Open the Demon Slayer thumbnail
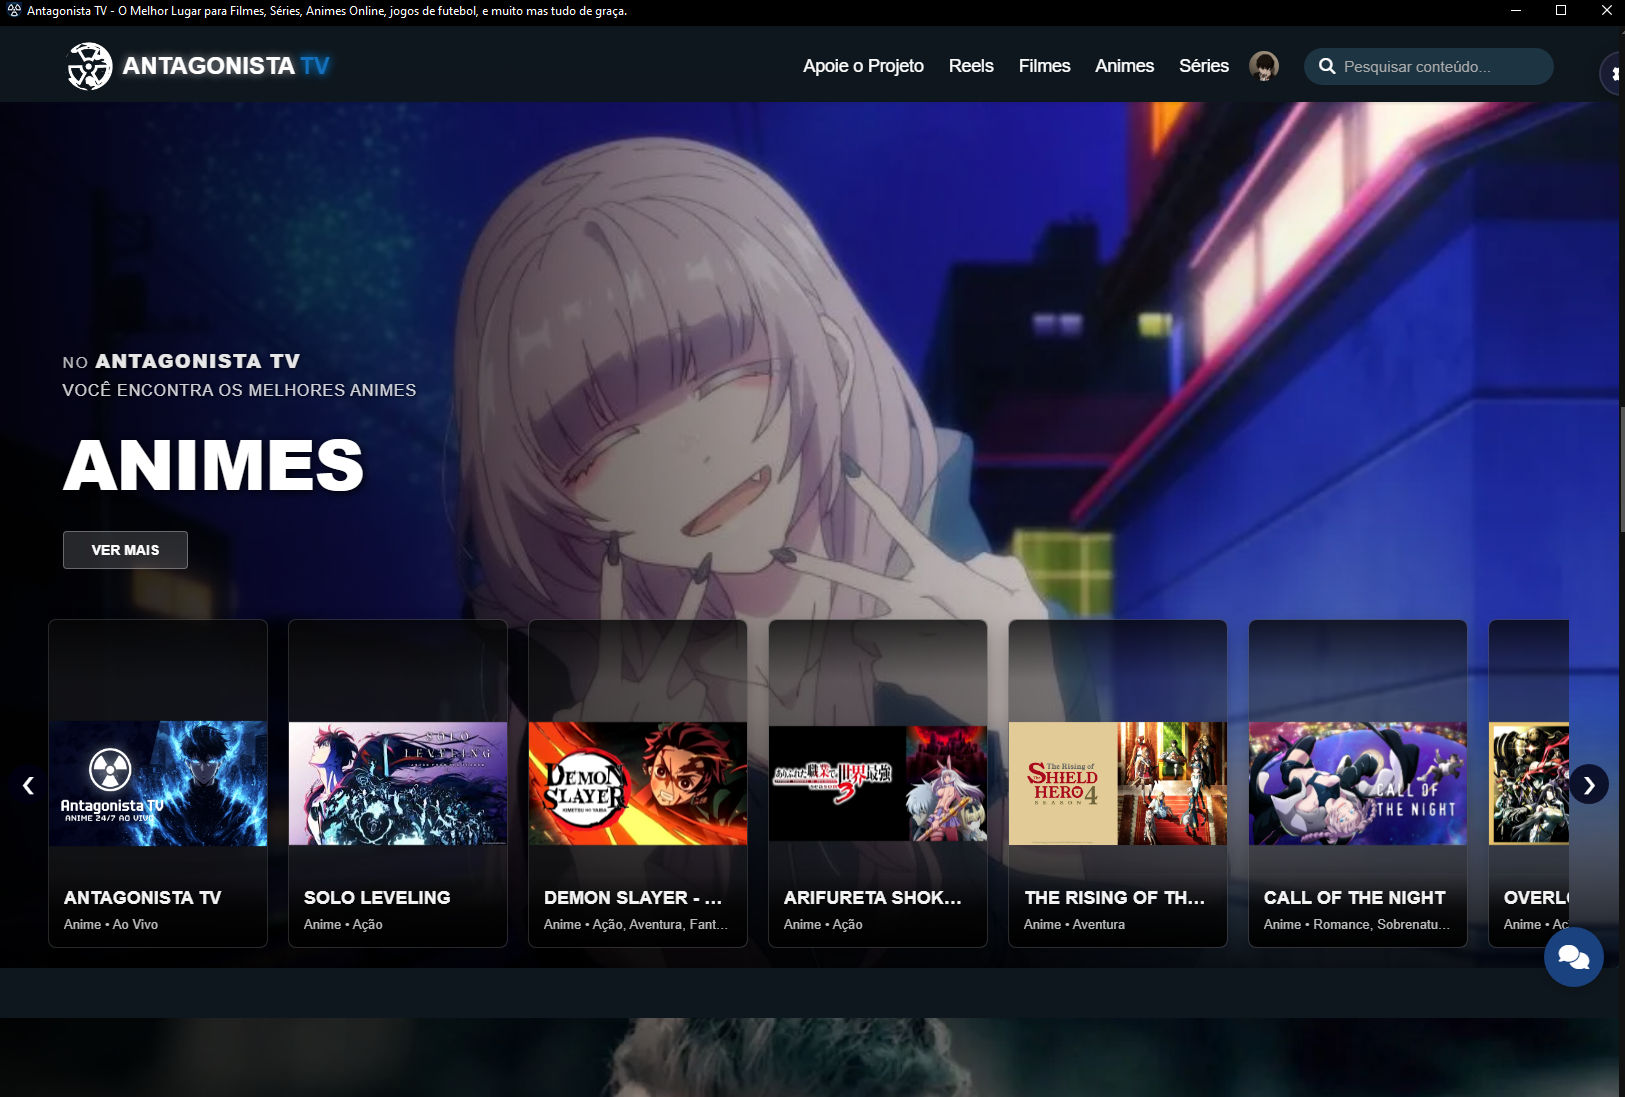 pyautogui.click(x=638, y=783)
